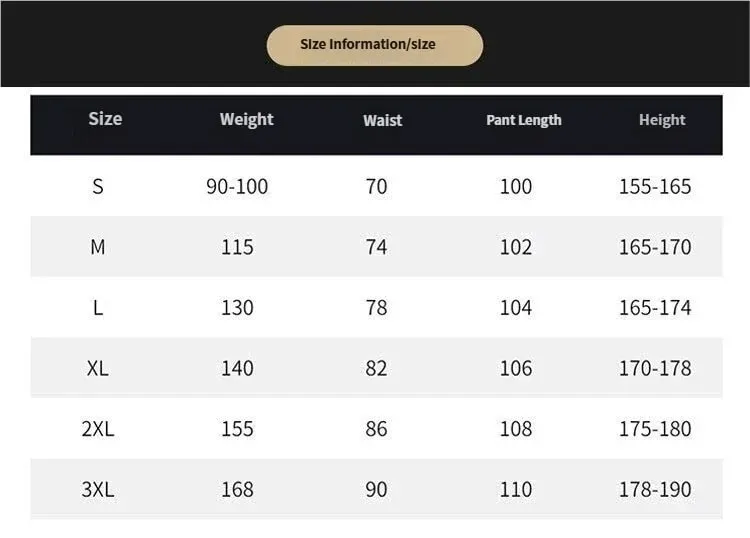
Task: Click the Pant Length column header
Action: (x=524, y=120)
